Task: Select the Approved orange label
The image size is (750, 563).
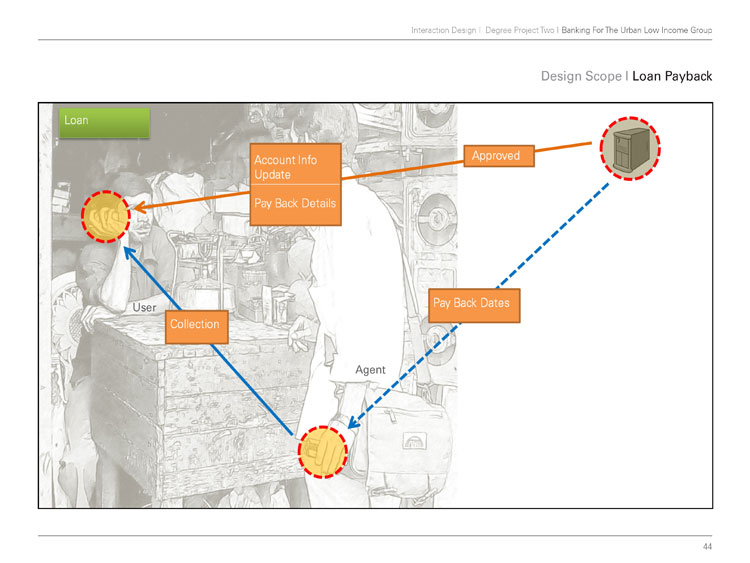Action: tap(499, 156)
